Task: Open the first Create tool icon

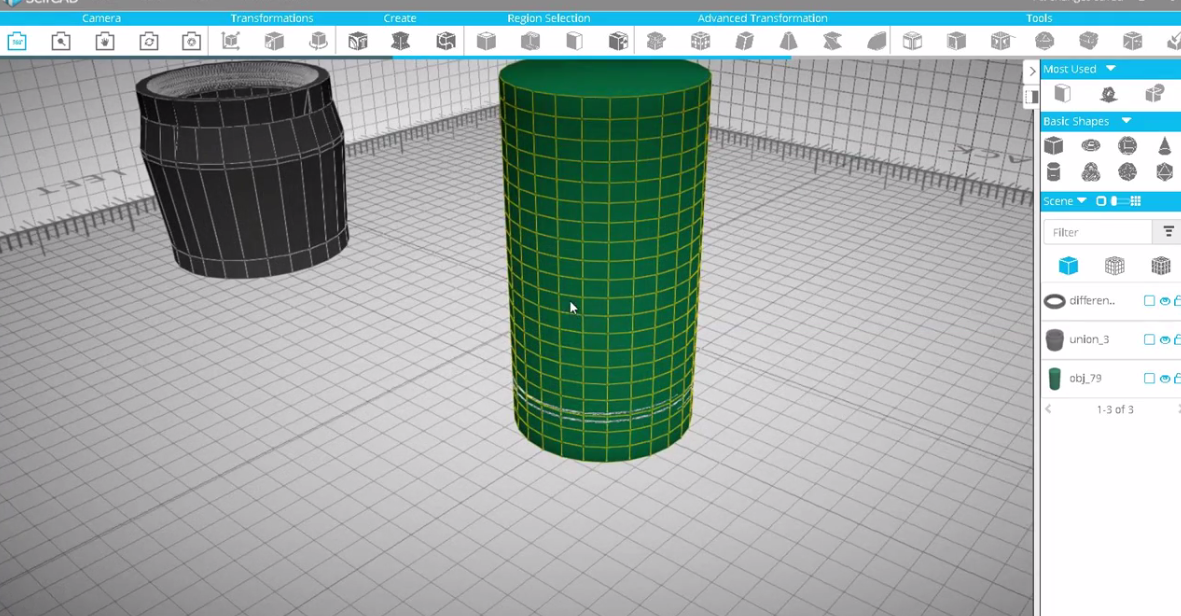Action: tap(357, 41)
